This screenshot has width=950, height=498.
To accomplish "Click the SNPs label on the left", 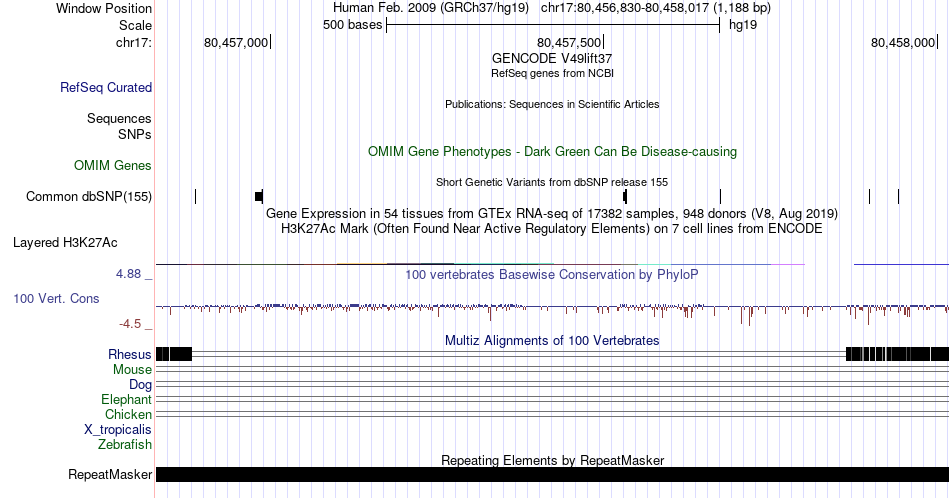I will (135, 134).
